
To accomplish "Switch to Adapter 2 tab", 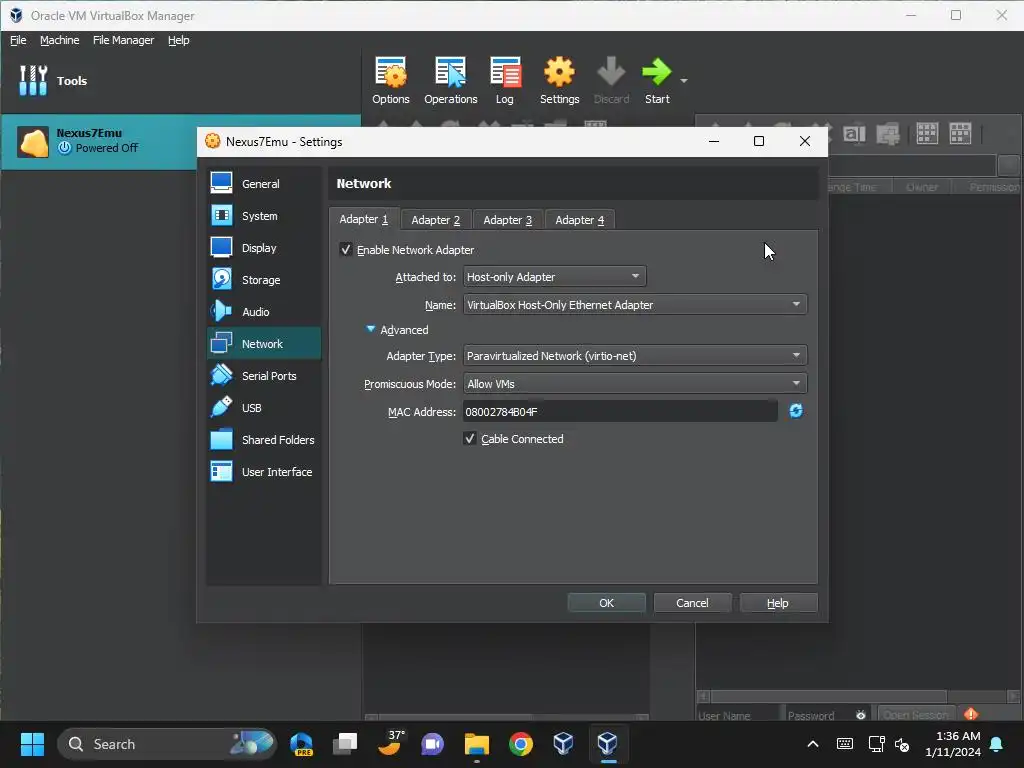I will point(436,220).
